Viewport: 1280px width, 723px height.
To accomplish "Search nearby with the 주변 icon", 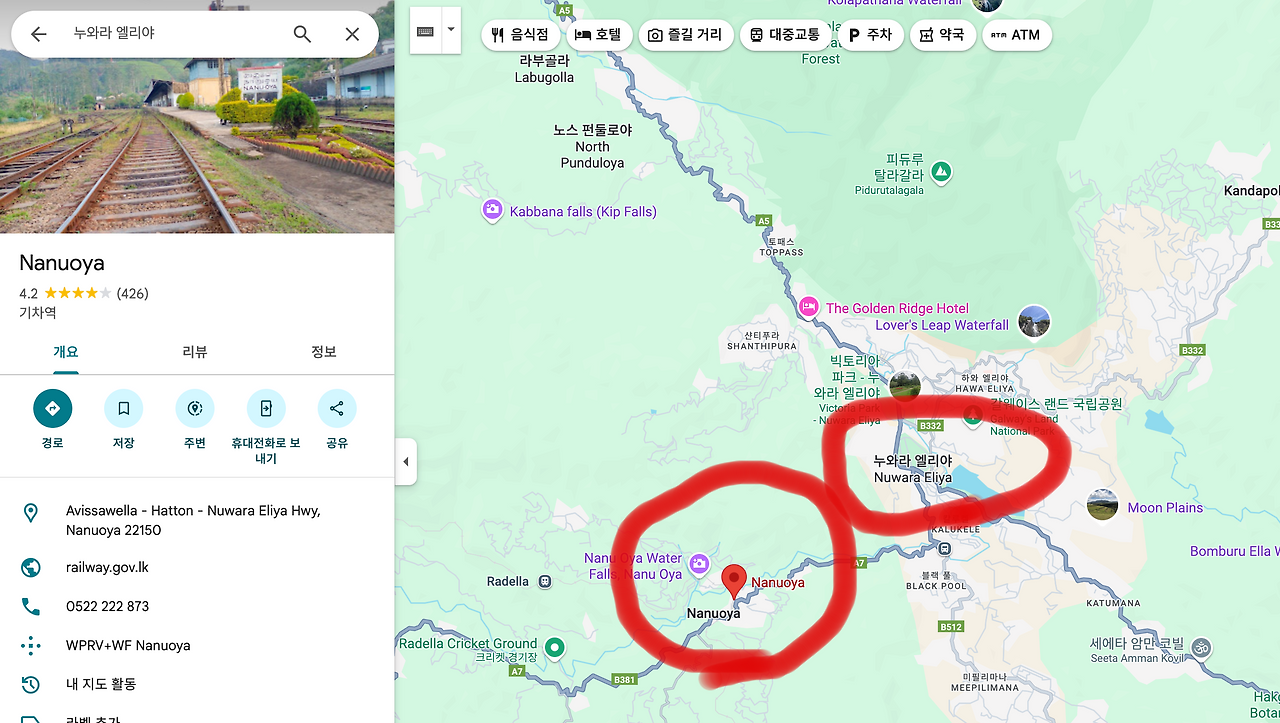I will tap(195, 408).
